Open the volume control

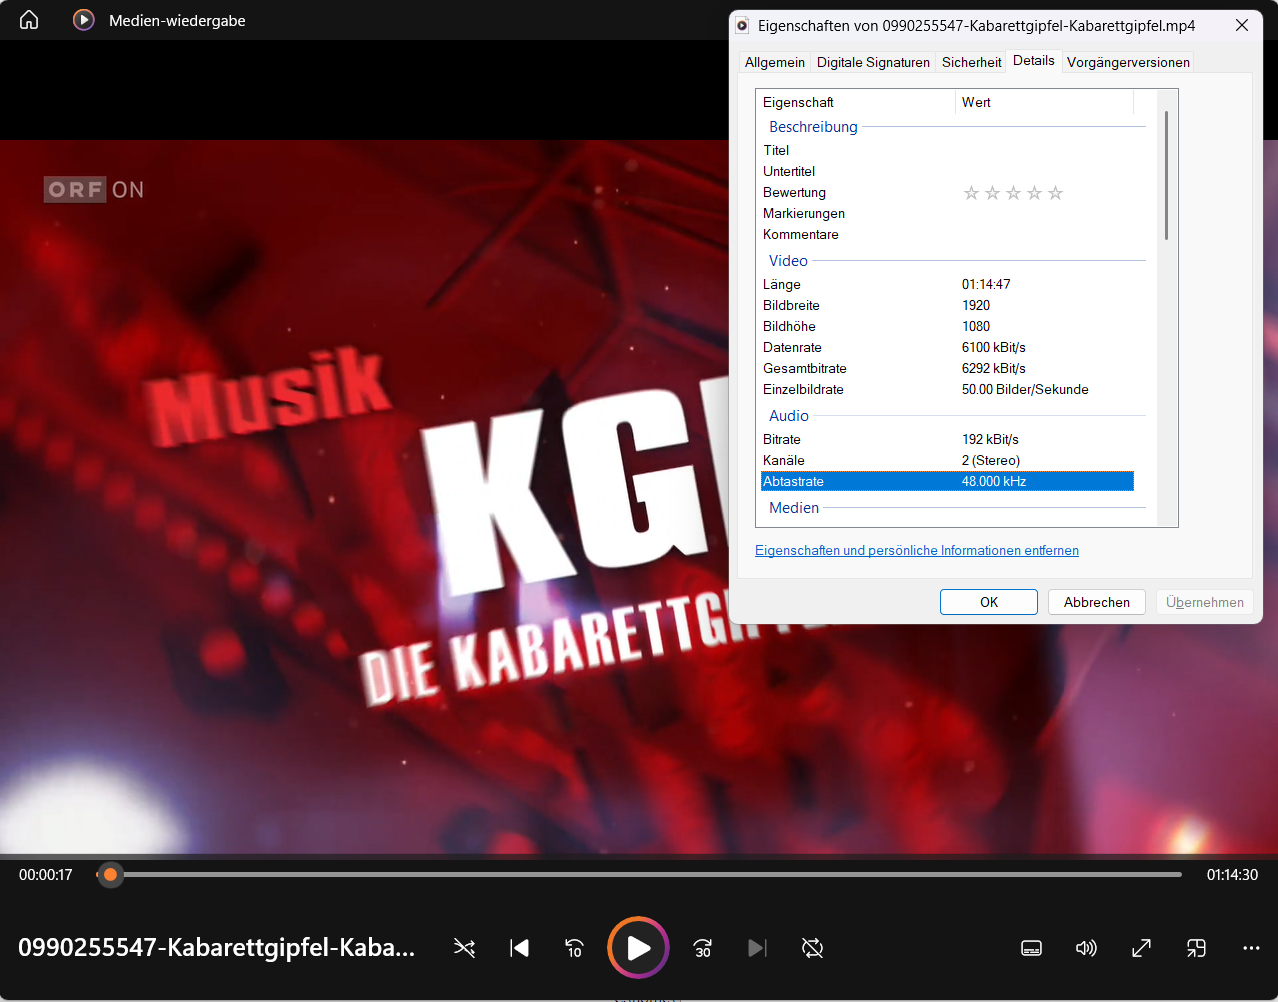(1086, 948)
